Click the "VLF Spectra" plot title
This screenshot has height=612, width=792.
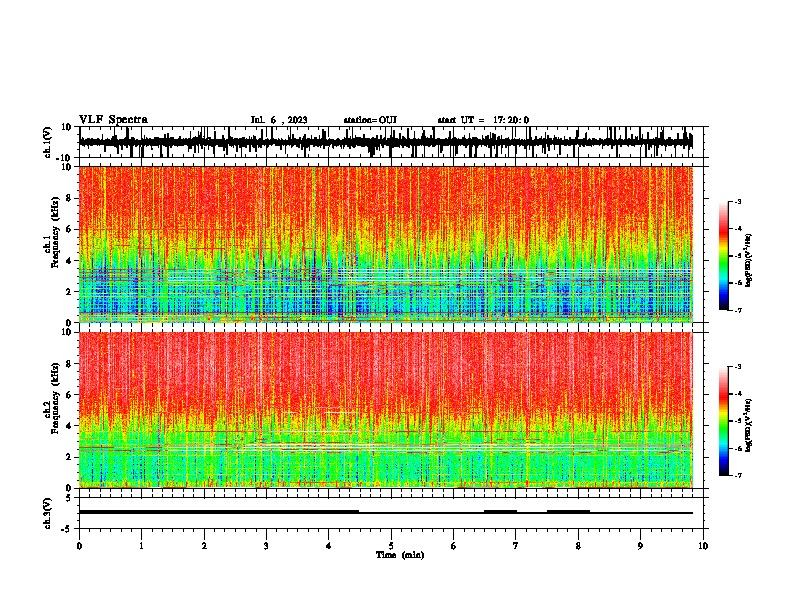pyautogui.click(x=113, y=120)
